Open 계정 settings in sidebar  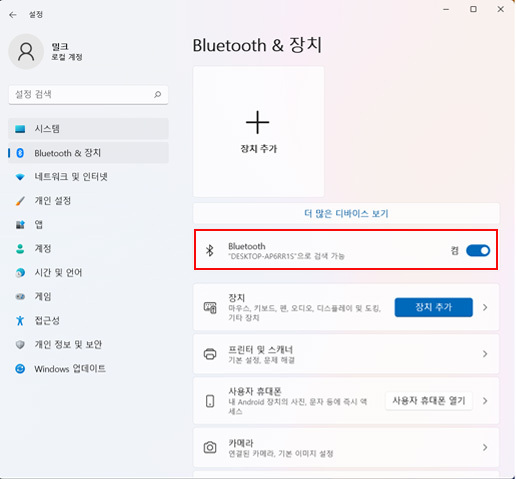[x=88, y=249]
